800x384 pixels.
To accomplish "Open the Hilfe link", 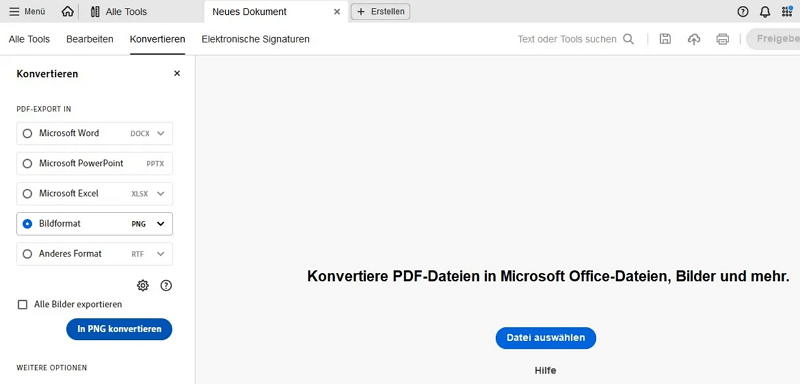I will [545, 371].
